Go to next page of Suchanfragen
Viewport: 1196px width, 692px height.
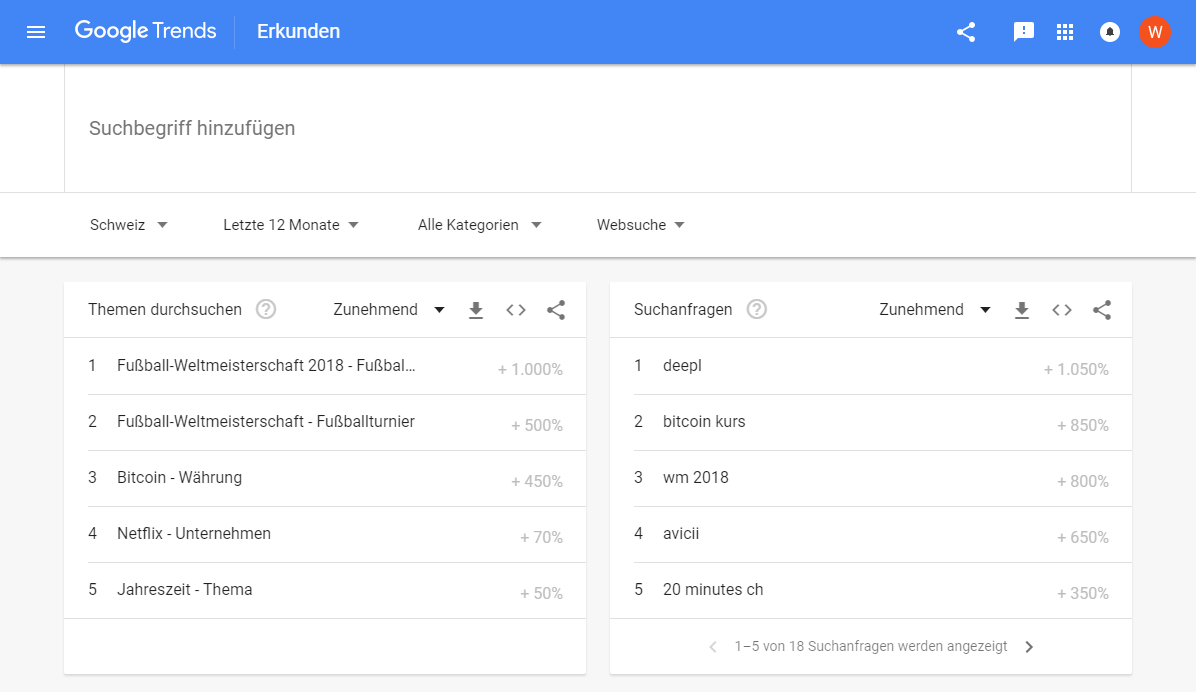[x=1029, y=647]
